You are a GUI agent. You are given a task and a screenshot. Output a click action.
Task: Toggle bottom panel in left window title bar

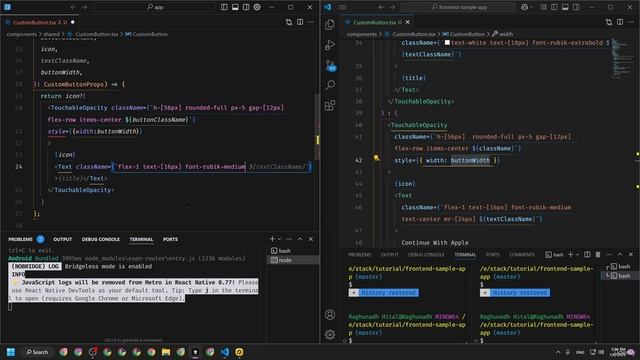pyautogui.click(x=235, y=7)
